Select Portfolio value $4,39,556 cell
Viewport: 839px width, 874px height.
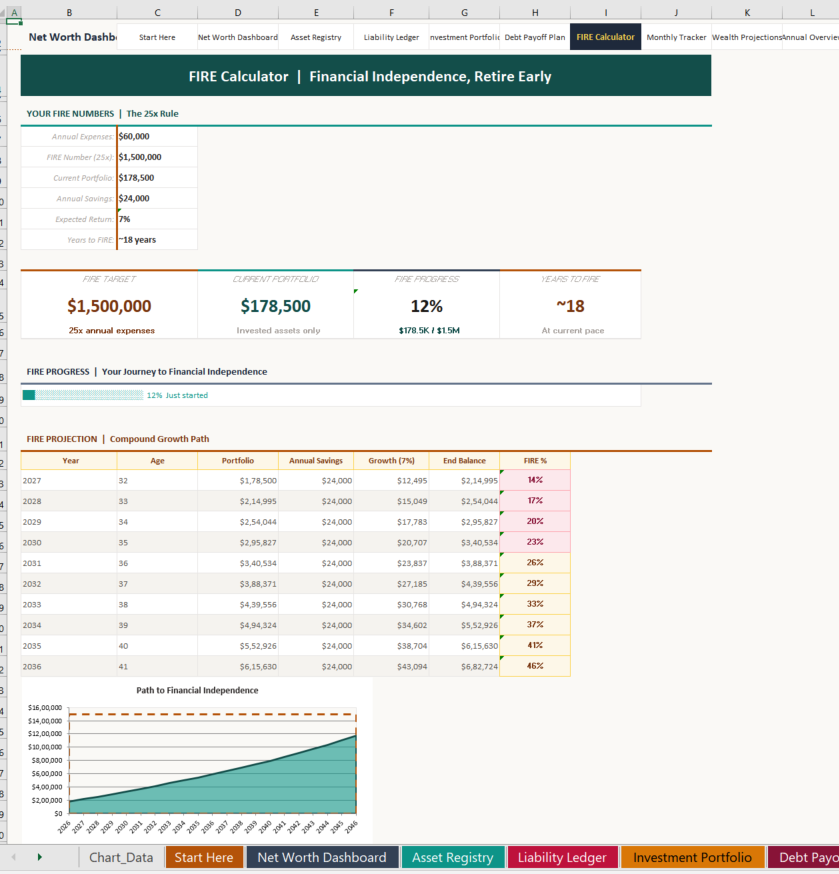coord(237,604)
